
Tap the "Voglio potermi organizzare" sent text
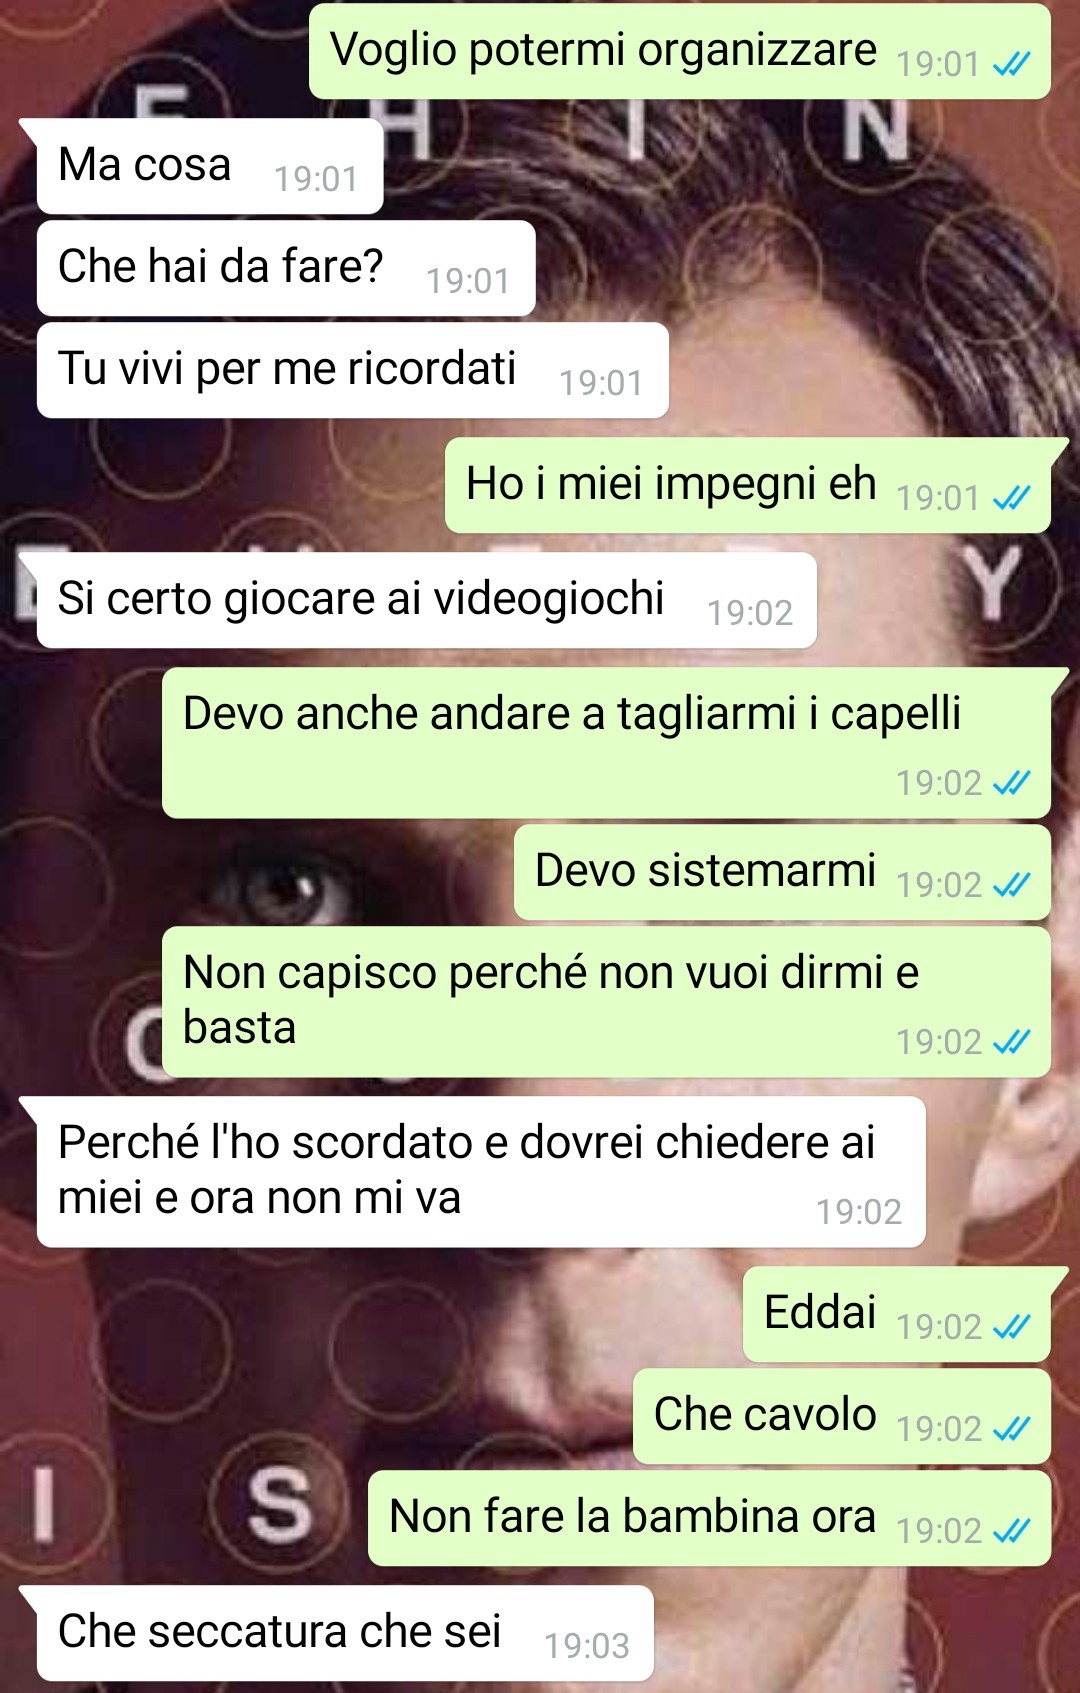[604, 50]
